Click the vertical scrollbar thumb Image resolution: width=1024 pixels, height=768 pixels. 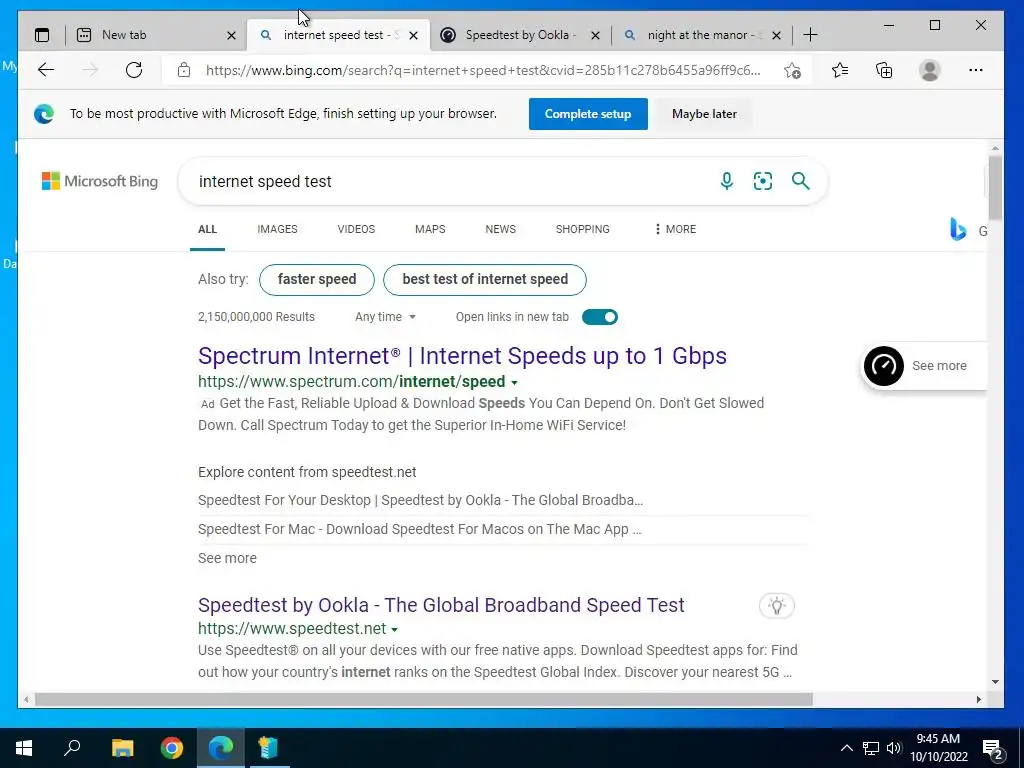[995, 188]
